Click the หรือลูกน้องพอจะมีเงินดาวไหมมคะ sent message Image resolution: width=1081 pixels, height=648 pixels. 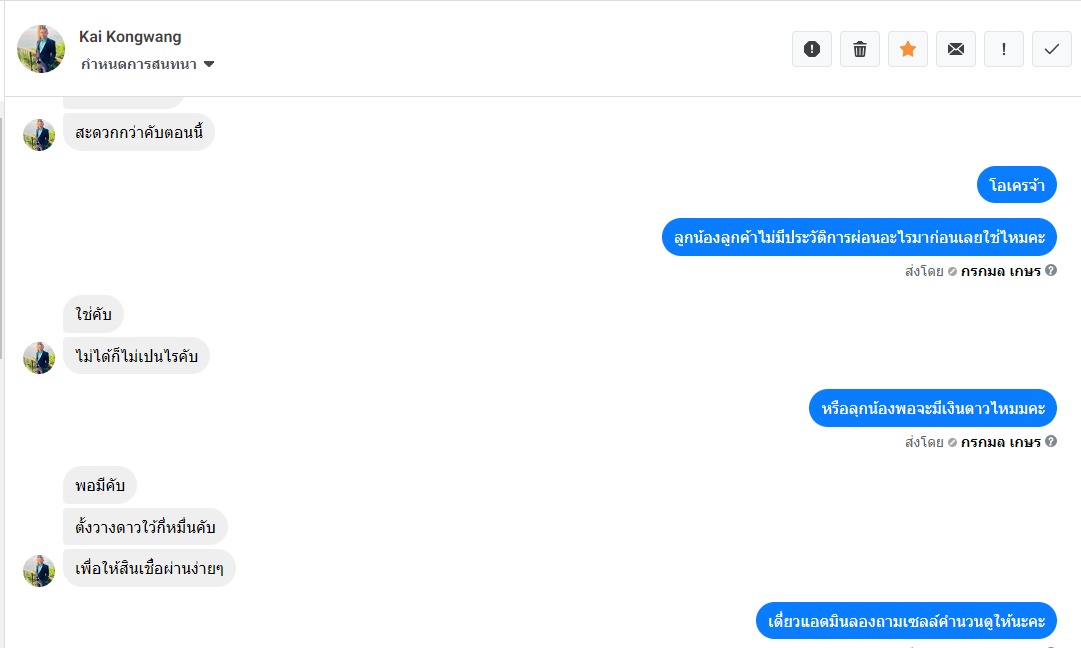pos(933,408)
